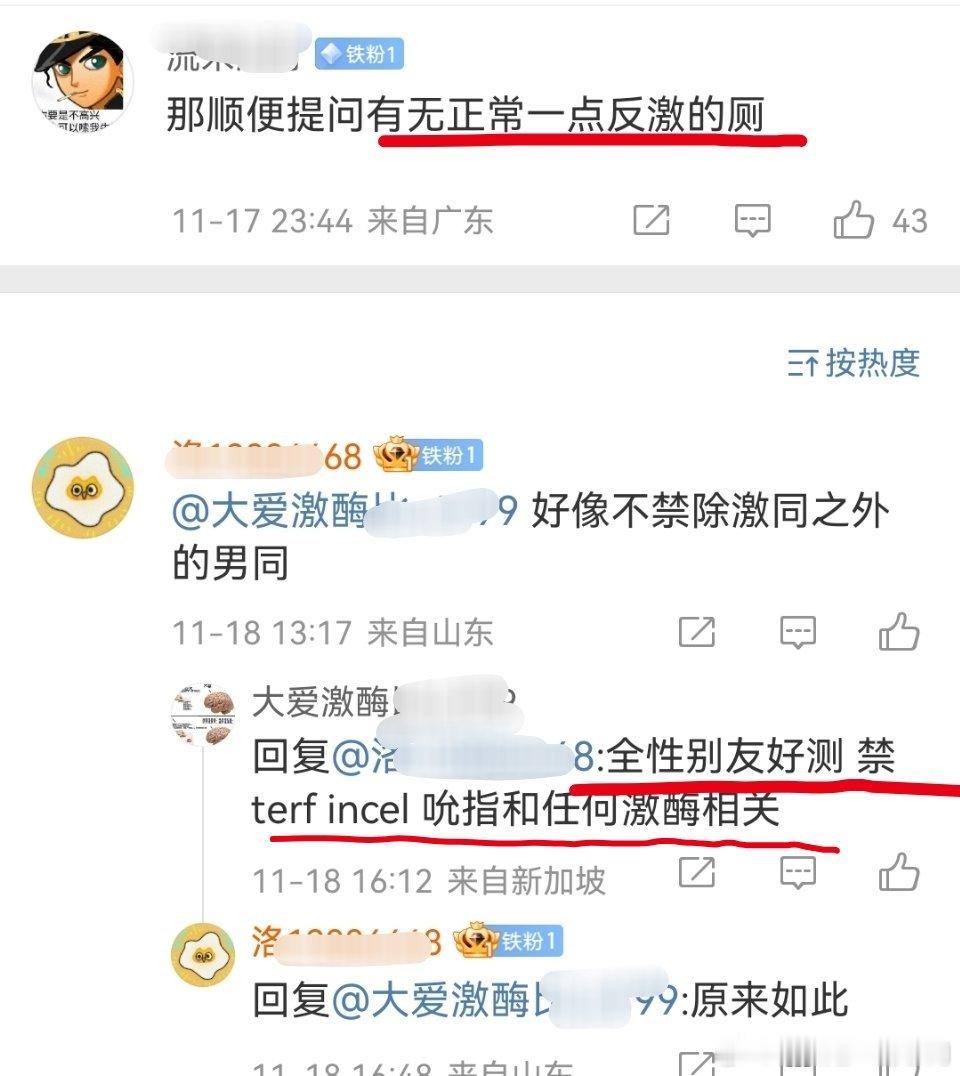The image size is (960, 1076).
Task: Share the top comment from 广东
Action: click(651, 220)
